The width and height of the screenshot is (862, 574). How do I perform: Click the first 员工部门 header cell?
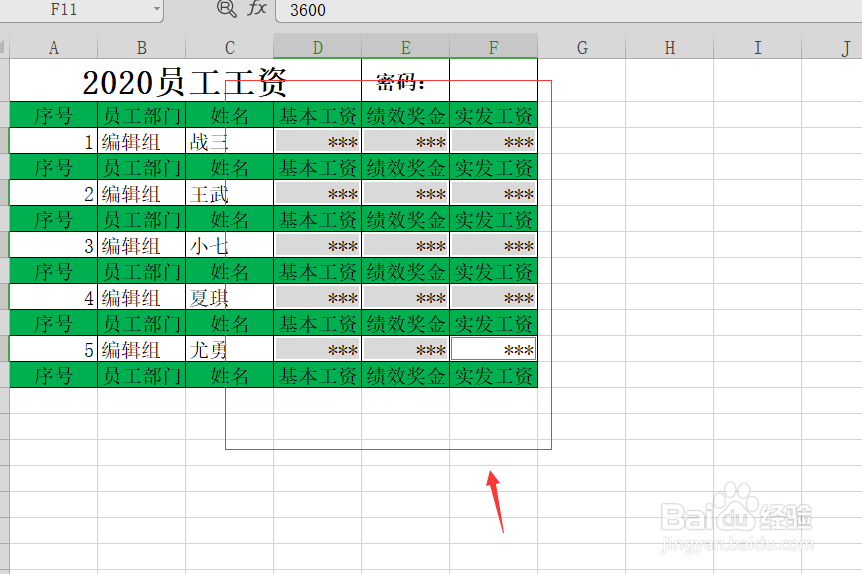[x=142, y=115]
